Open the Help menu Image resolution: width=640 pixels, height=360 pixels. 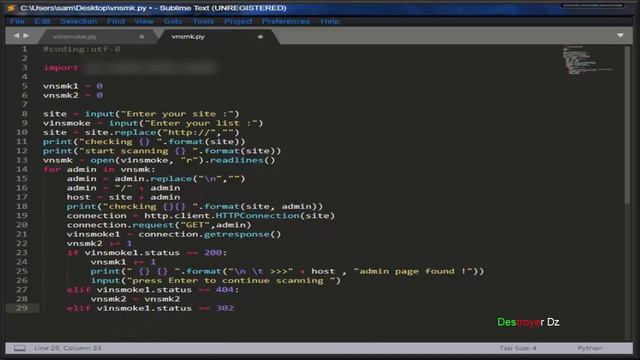tap(330, 21)
